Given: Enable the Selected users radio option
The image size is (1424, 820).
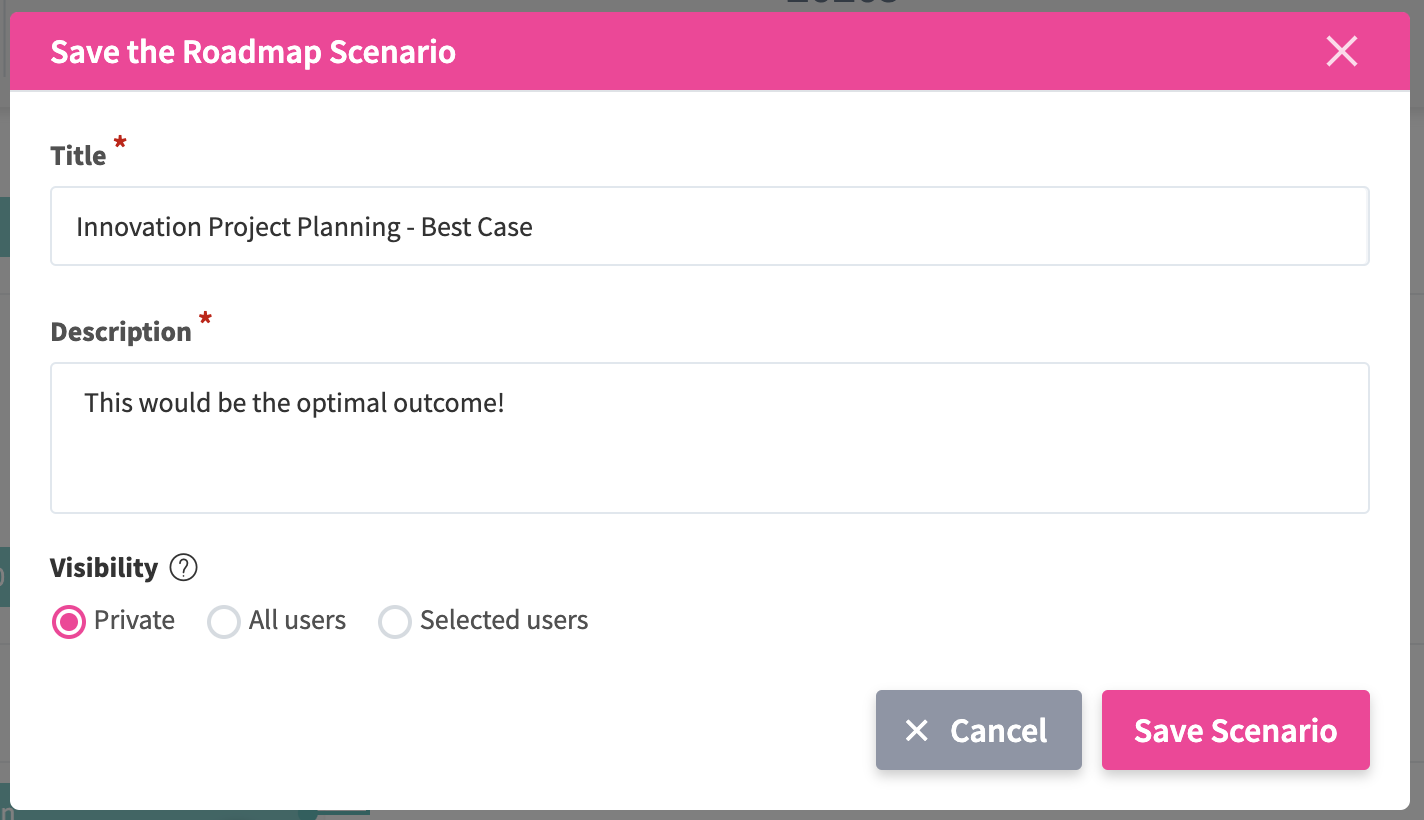Looking at the screenshot, I should pyautogui.click(x=395, y=622).
